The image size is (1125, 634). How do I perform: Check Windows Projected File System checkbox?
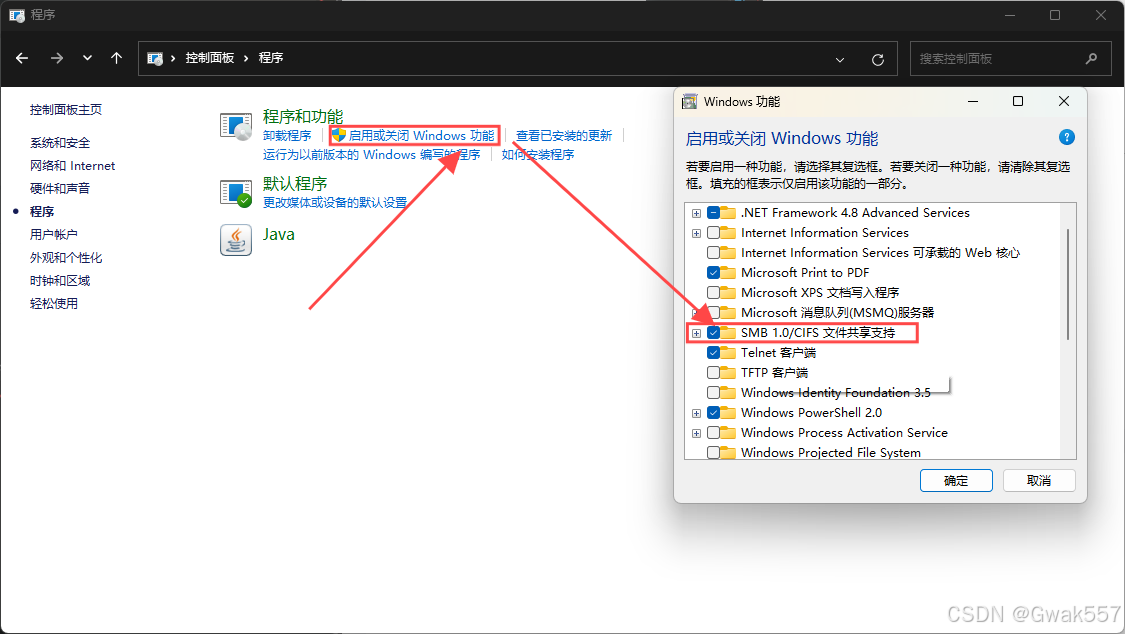pos(713,453)
